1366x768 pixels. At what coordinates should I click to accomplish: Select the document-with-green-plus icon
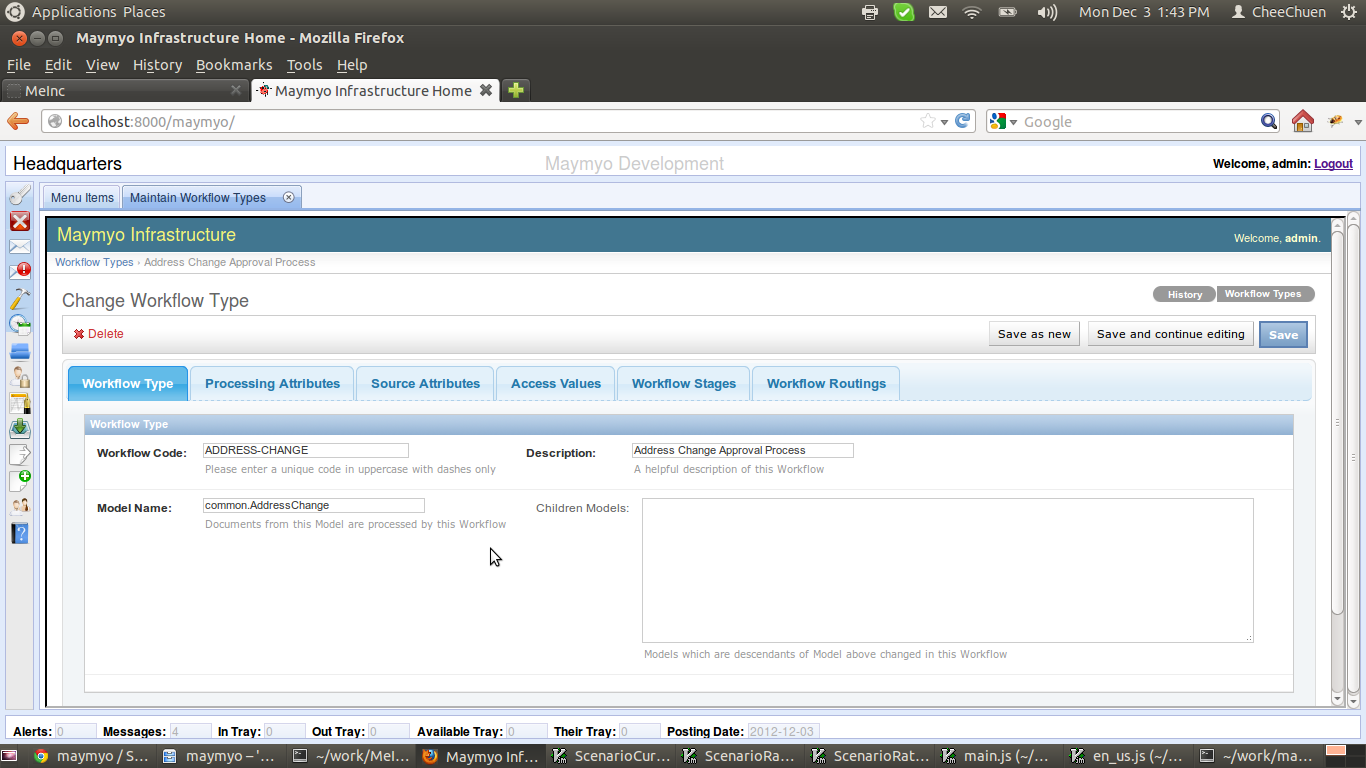19,479
